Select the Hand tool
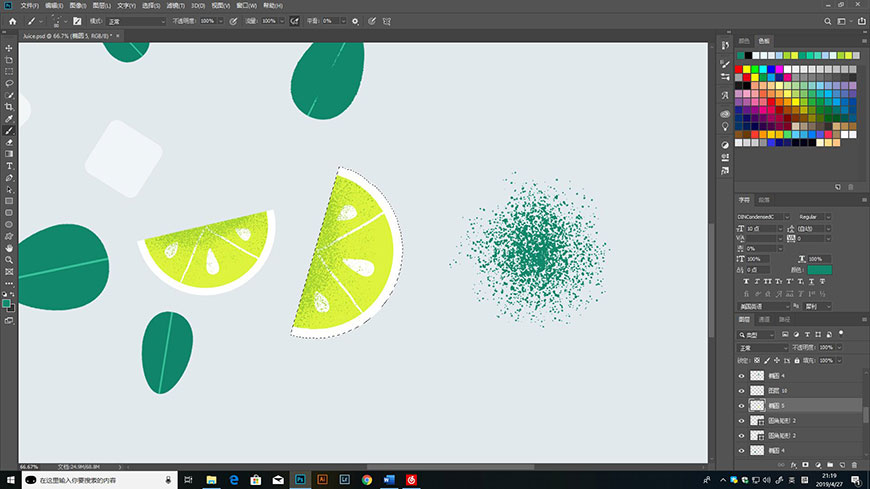Image resolution: width=870 pixels, height=489 pixels. [x=9, y=247]
